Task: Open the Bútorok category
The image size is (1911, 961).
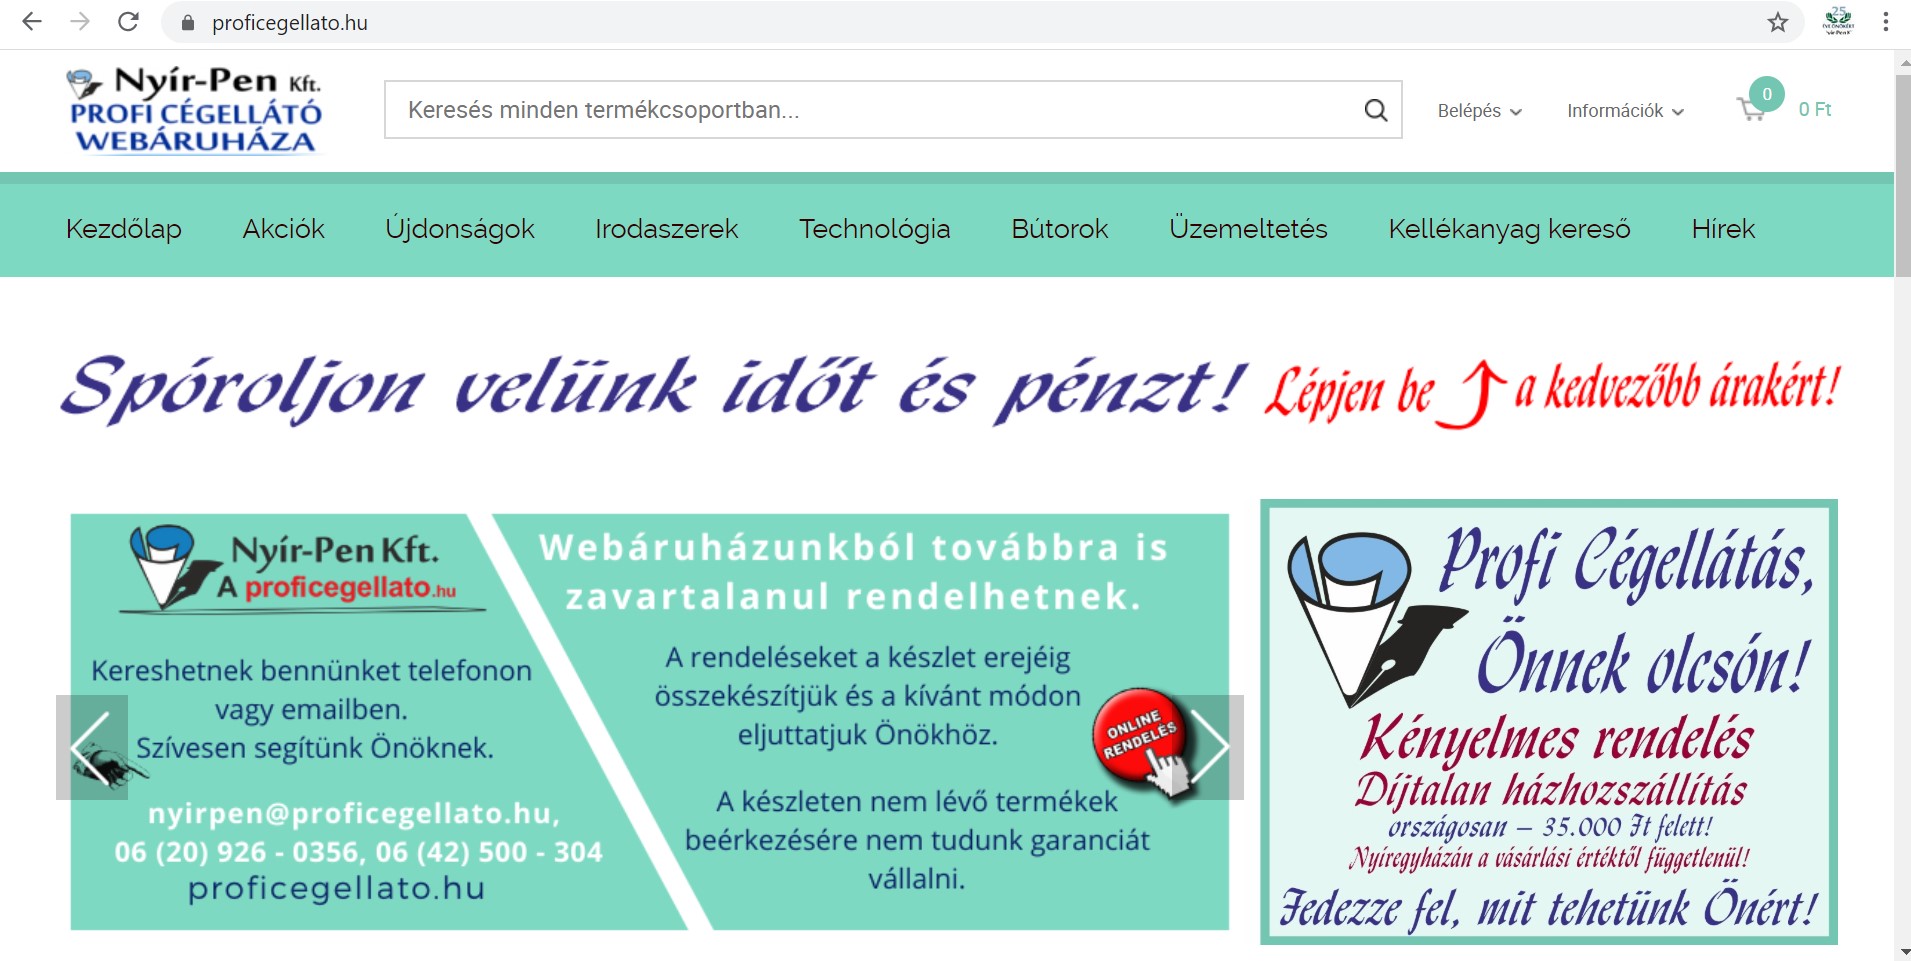Action: (x=1060, y=229)
